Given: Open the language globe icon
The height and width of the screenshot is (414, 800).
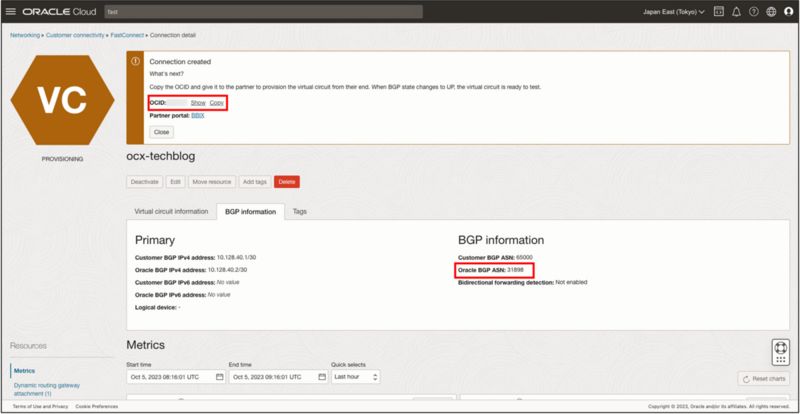Looking at the screenshot, I should click(x=771, y=12).
